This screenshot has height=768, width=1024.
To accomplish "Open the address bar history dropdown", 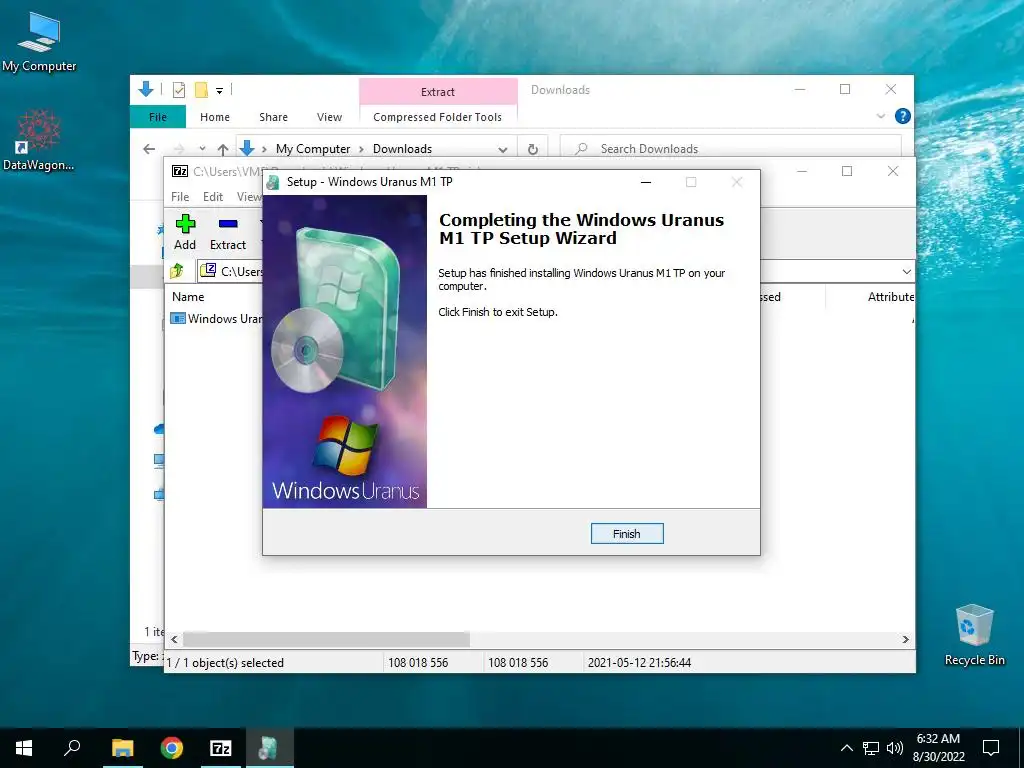I will coord(502,149).
